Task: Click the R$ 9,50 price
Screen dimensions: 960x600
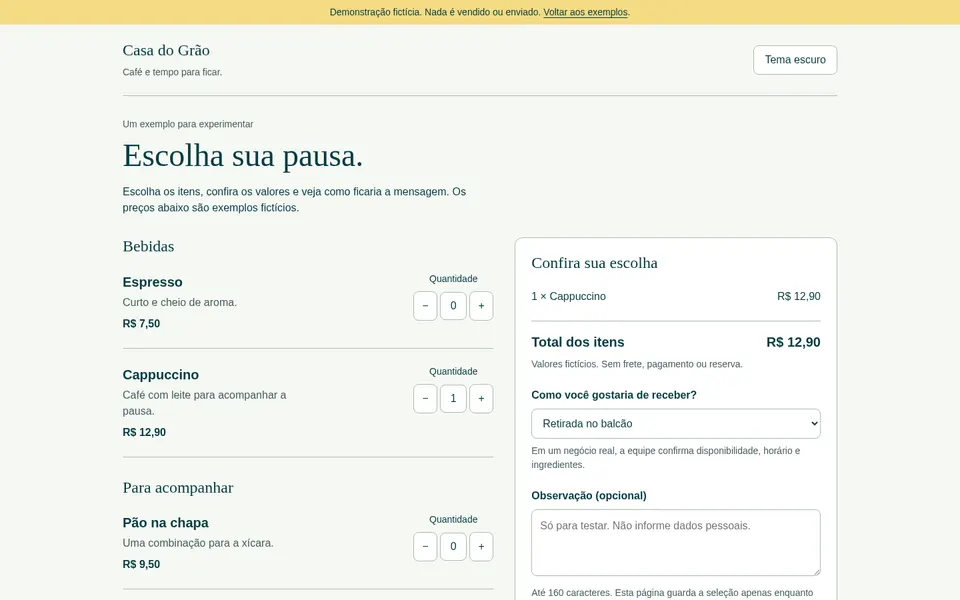Action: click(x=141, y=564)
